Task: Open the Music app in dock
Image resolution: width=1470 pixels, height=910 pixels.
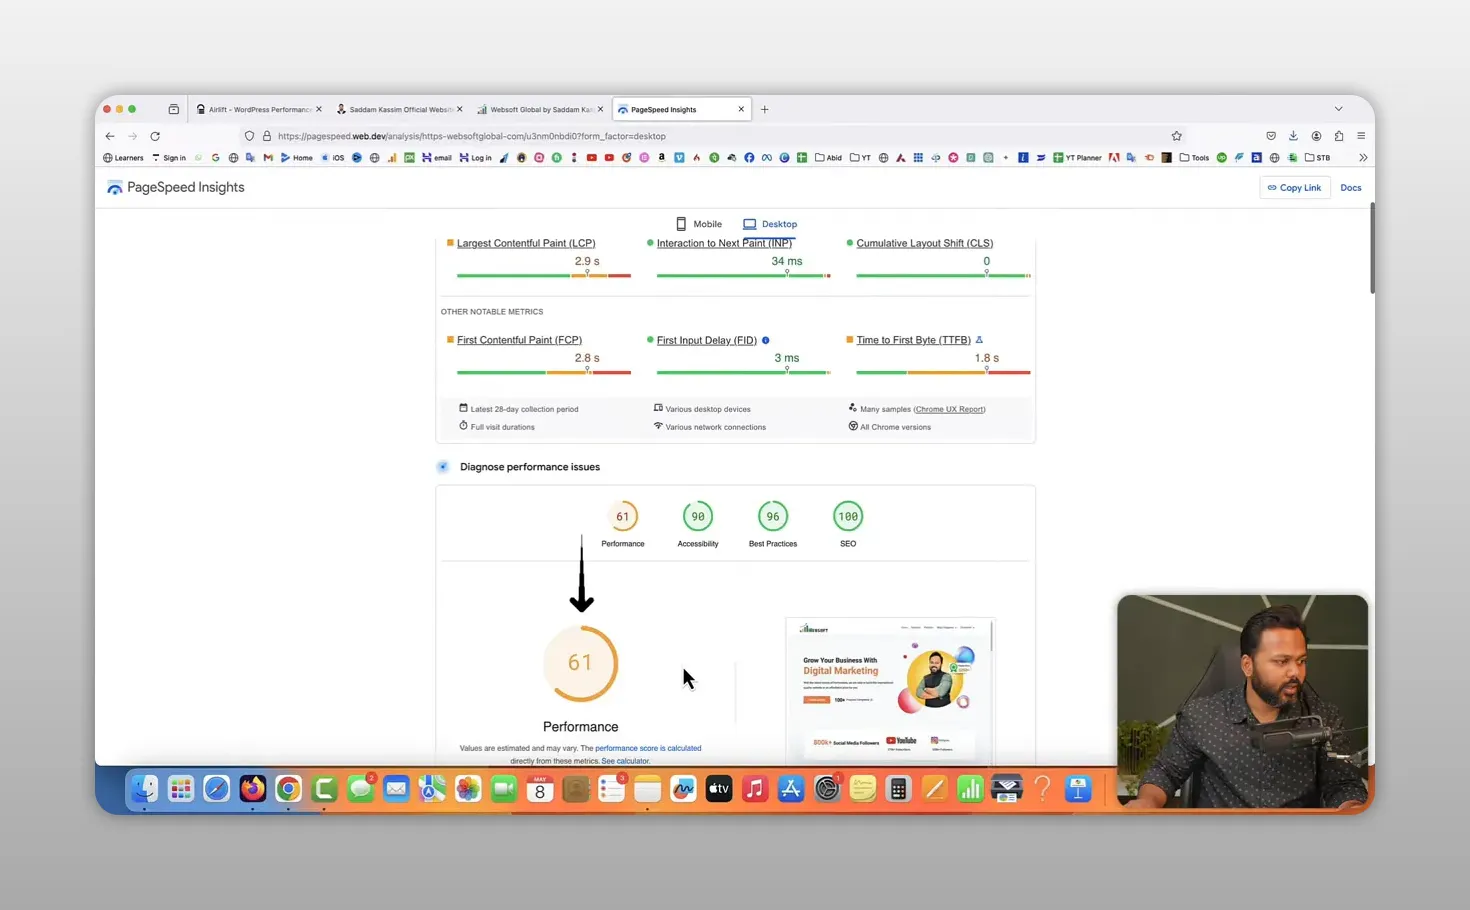Action: point(755,789)
